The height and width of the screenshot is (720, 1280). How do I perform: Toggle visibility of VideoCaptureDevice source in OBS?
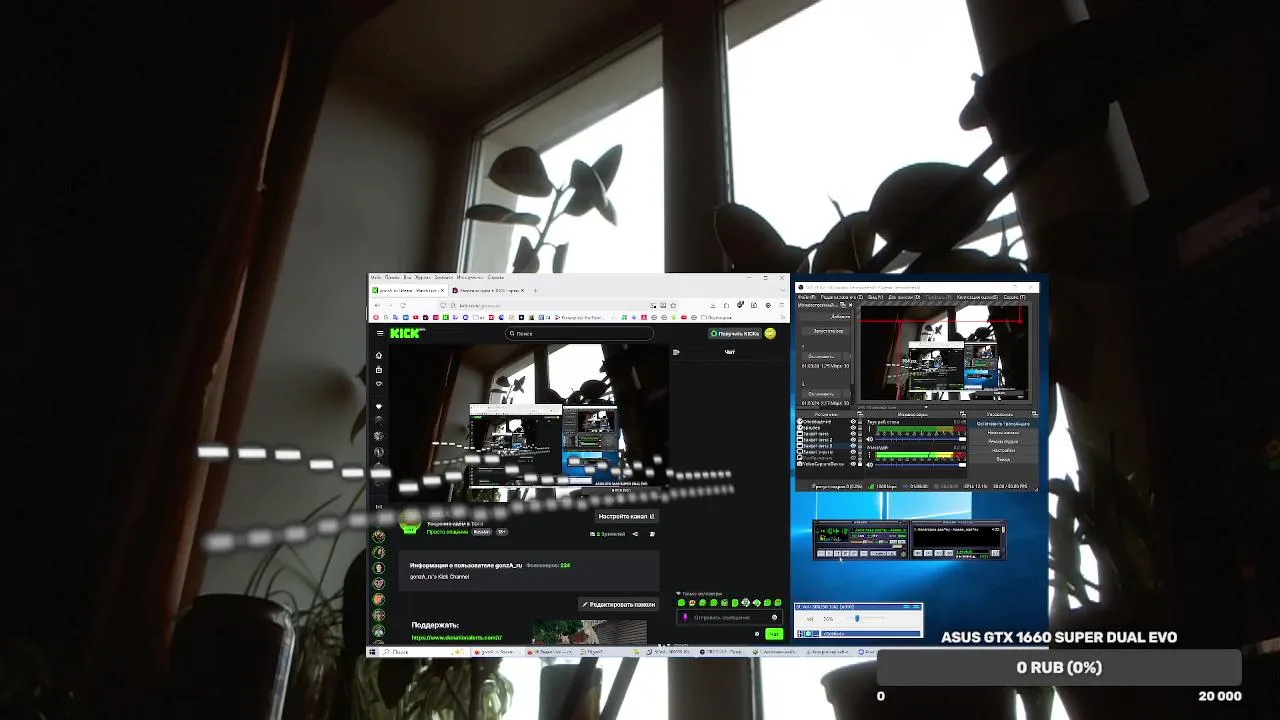pyautogui.click(x=853, y=464)
